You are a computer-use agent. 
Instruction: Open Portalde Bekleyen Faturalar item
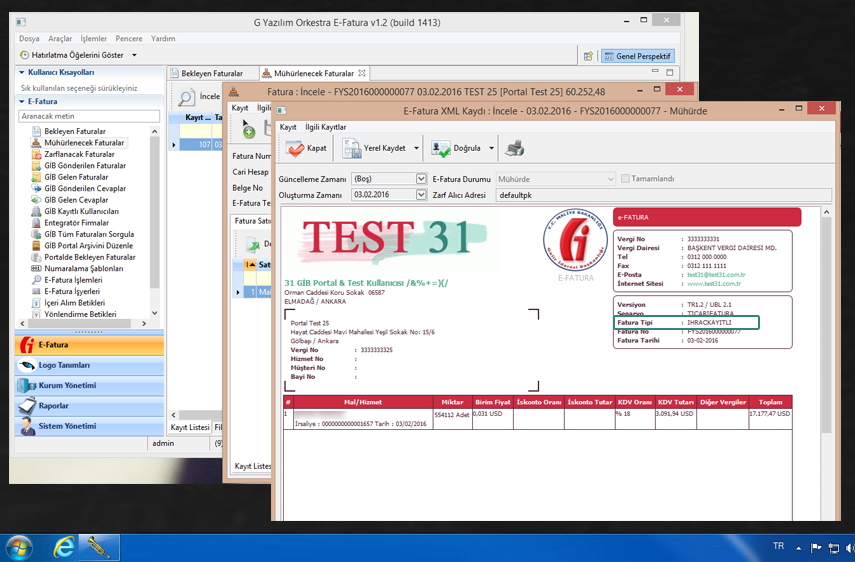[x=89, y=257]
